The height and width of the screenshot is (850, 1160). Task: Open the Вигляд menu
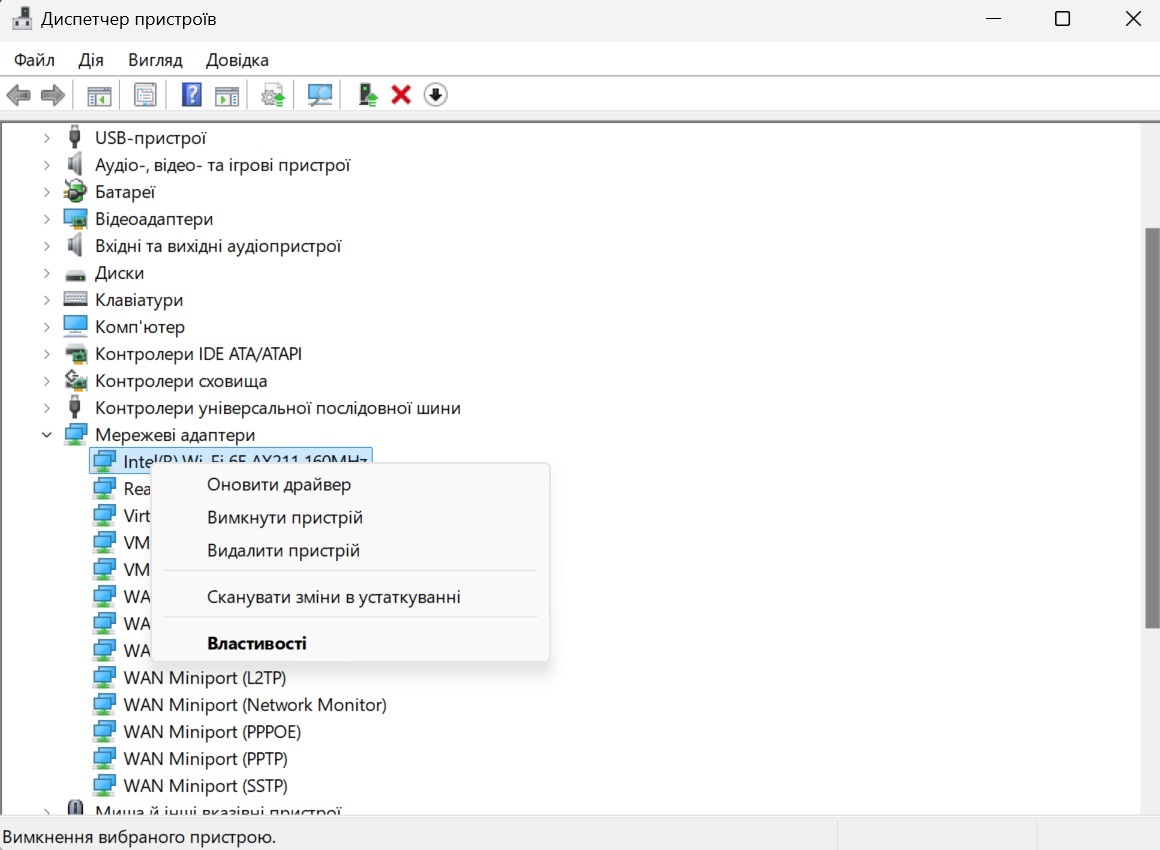click(155, 60)
